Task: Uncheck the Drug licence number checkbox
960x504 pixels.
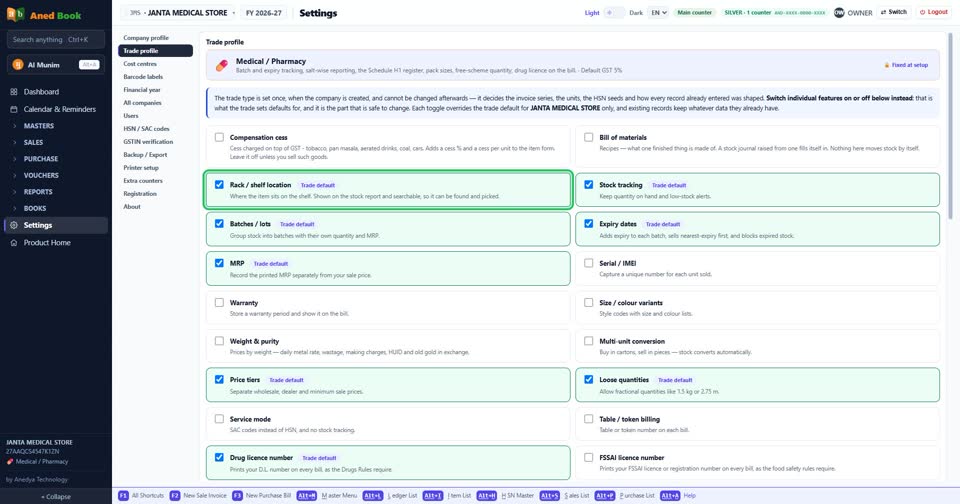Action: point(219,457)
